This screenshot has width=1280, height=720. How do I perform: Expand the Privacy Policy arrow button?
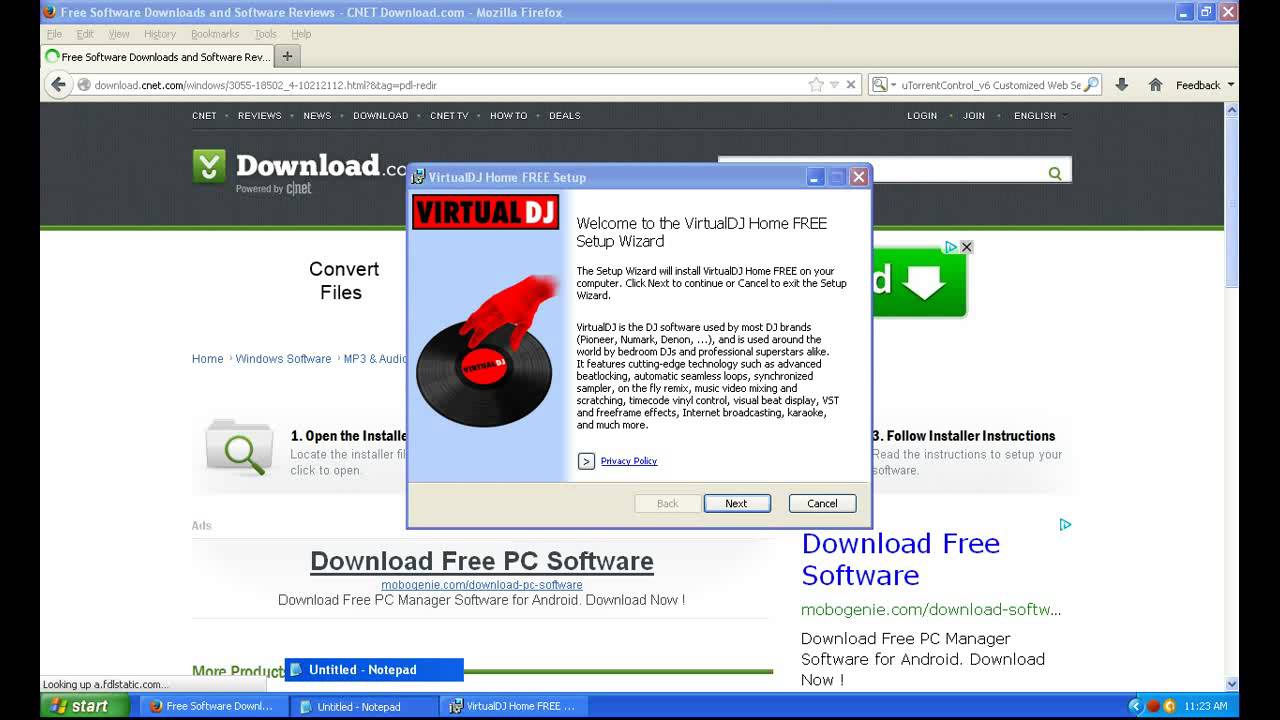[x=586, y=461]
